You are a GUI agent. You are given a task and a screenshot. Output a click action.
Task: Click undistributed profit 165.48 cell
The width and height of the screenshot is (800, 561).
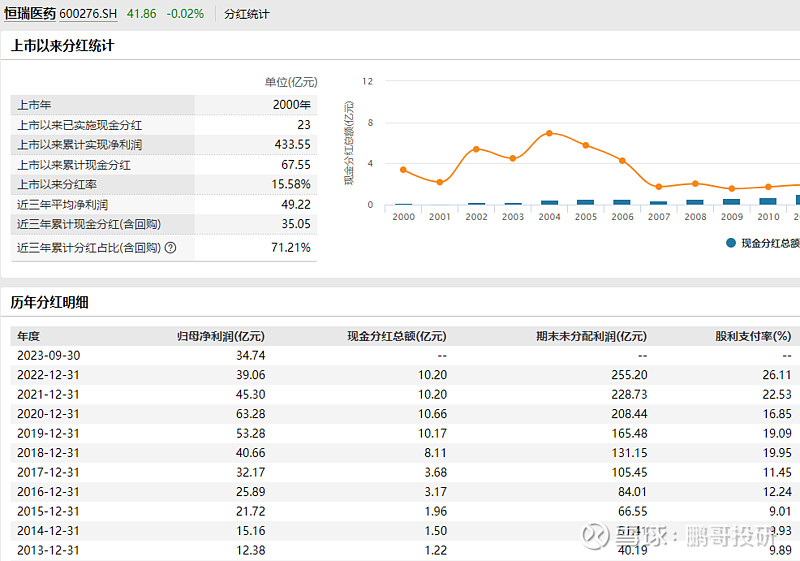pyautogui.click(x=629, y=434)
